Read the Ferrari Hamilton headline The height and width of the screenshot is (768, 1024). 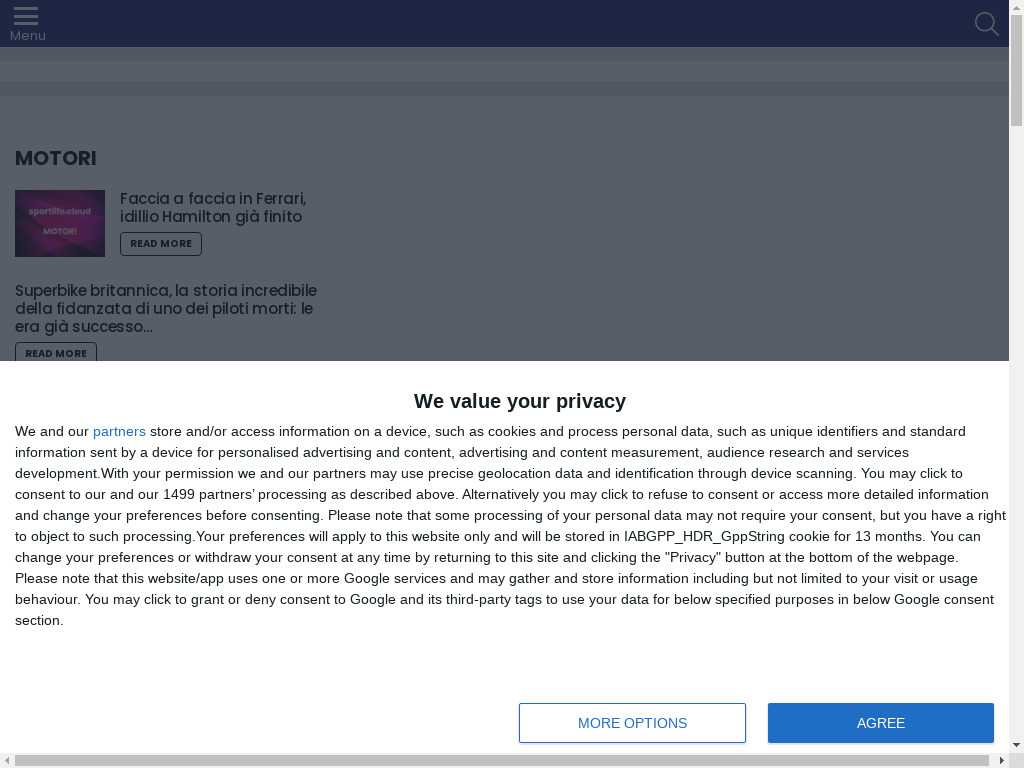(213, 207)
